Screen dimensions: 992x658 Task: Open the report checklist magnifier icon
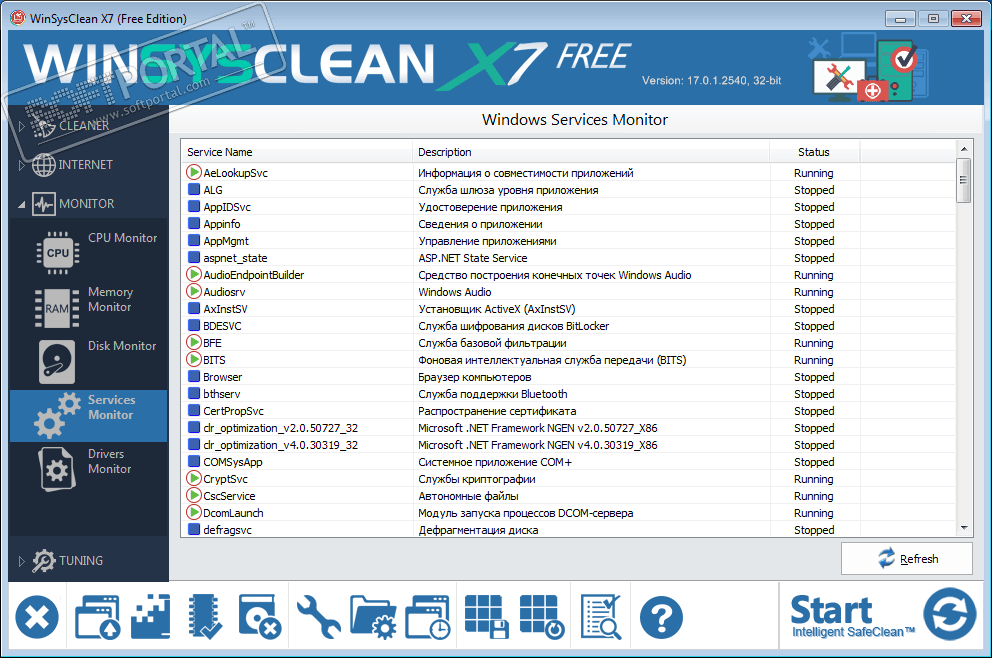[x=601, y=617]
